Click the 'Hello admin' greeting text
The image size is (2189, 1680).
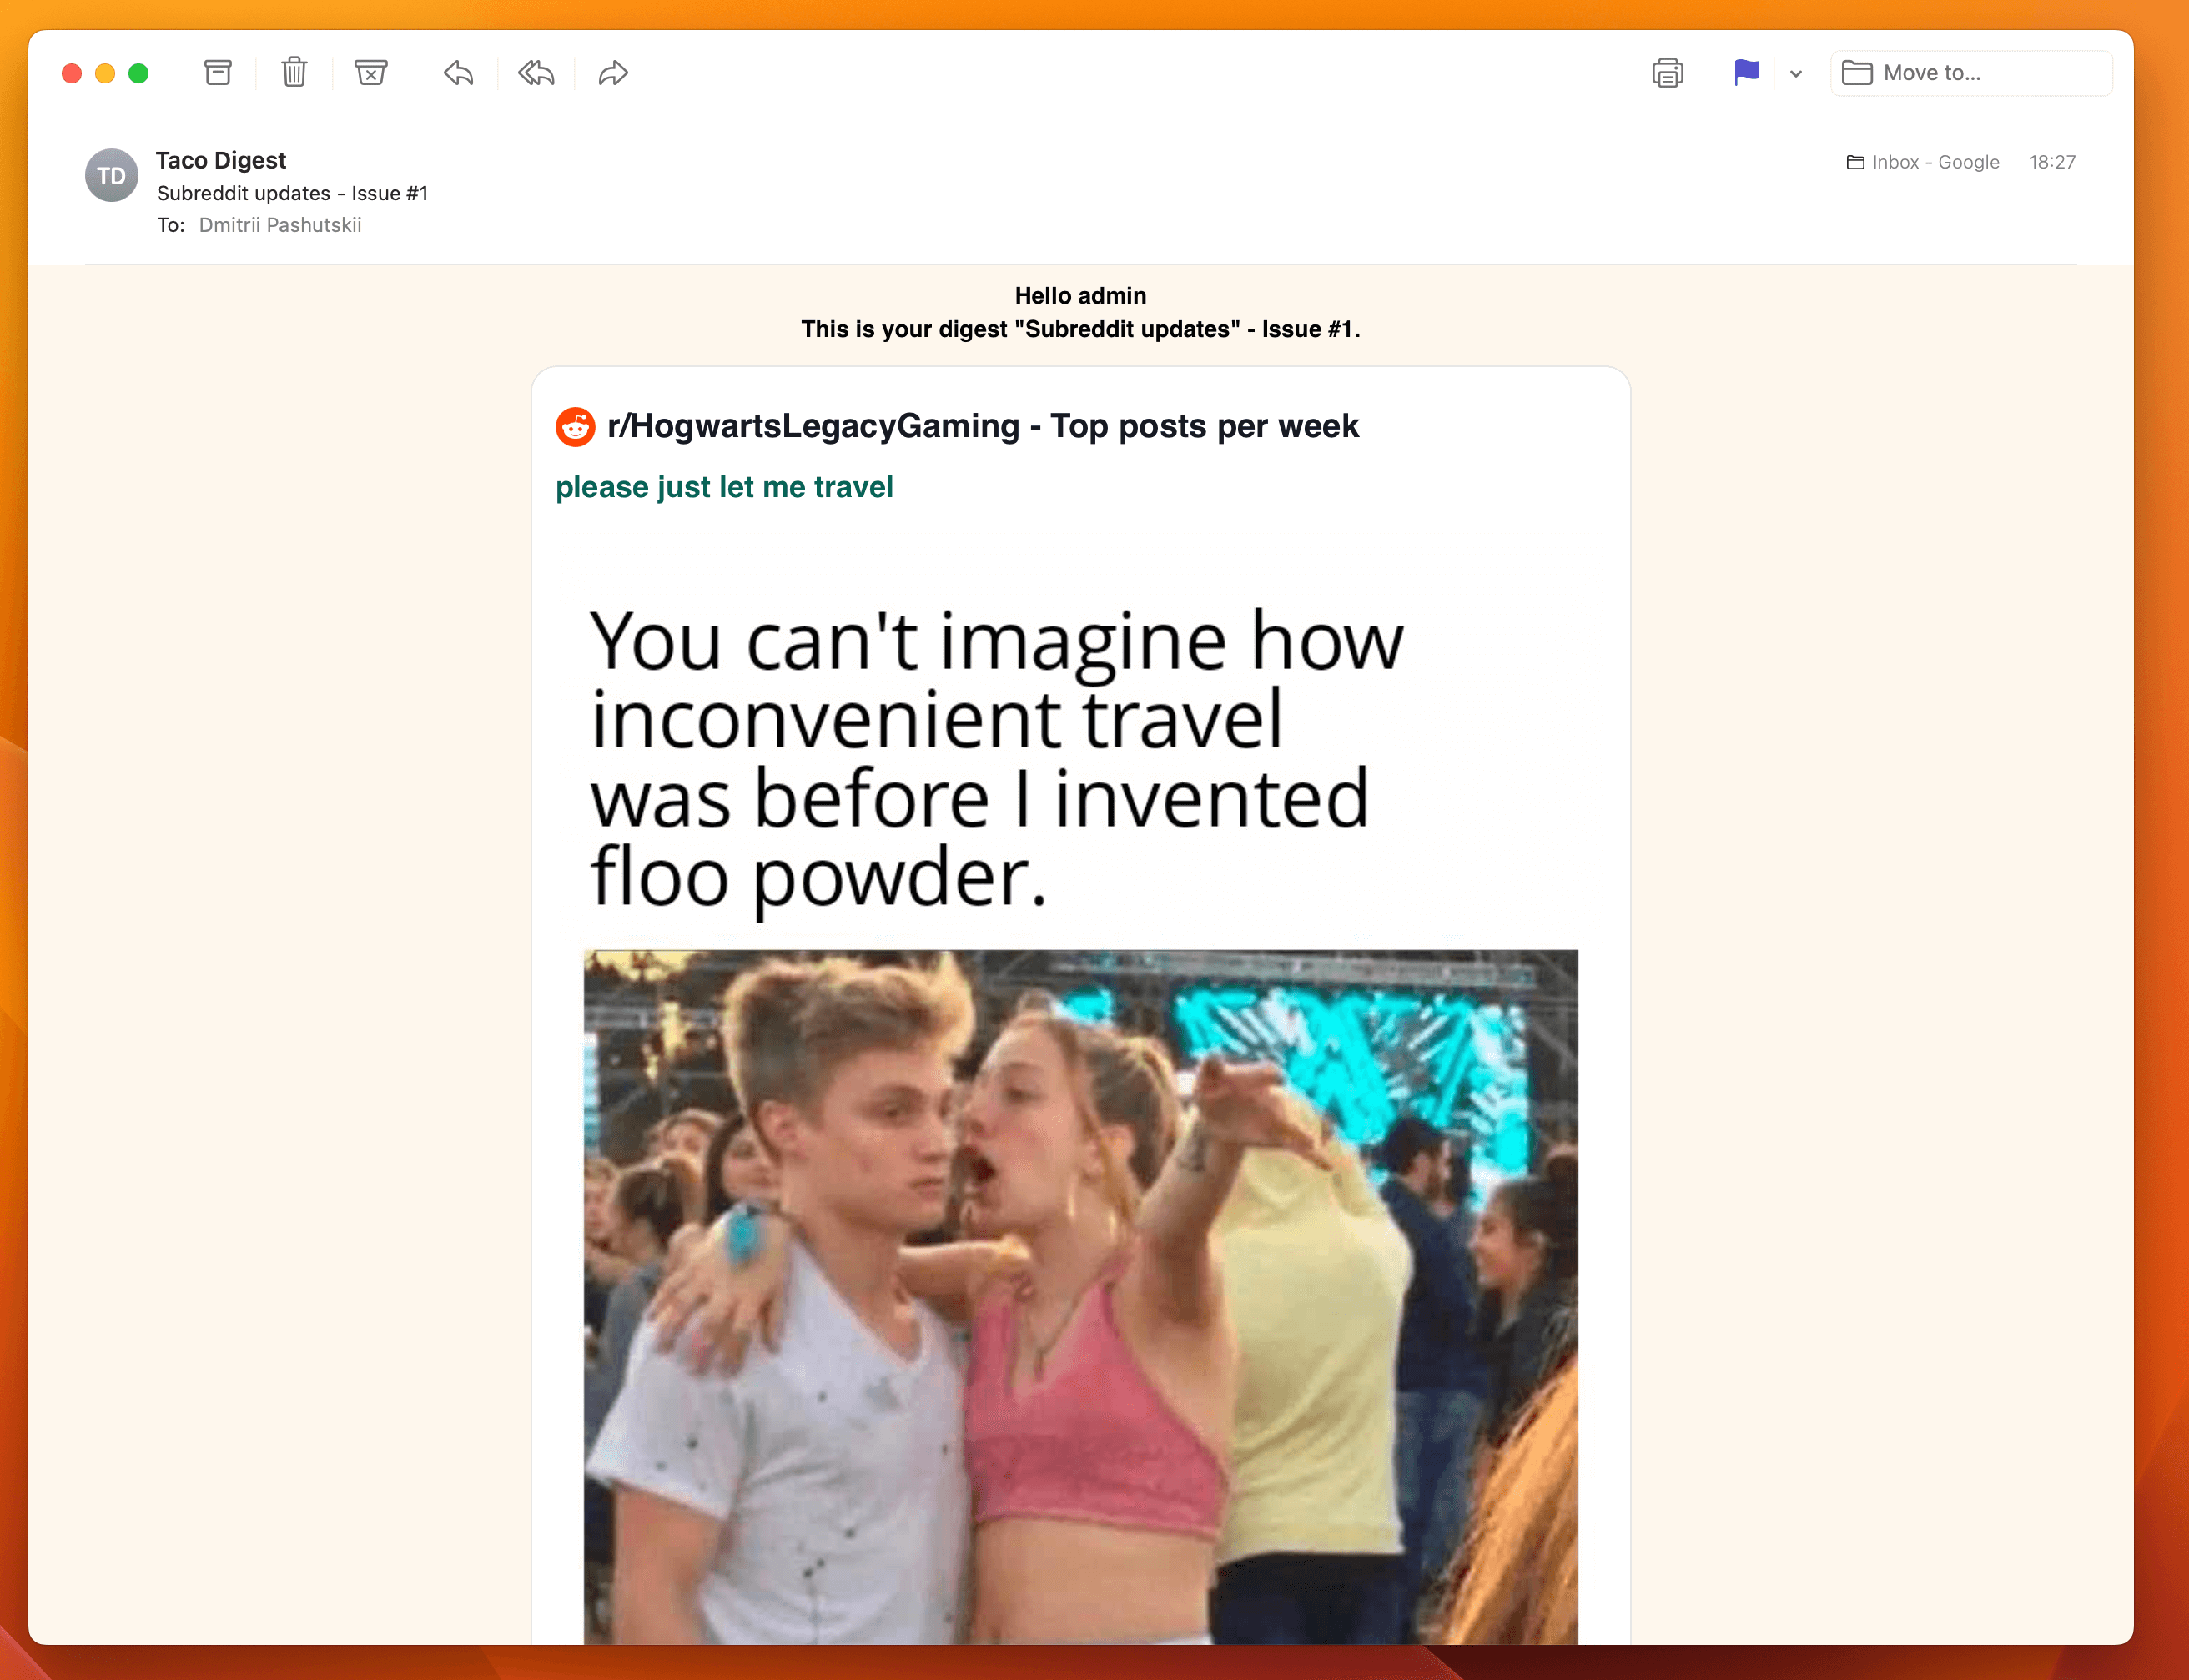click(1080, 296)
